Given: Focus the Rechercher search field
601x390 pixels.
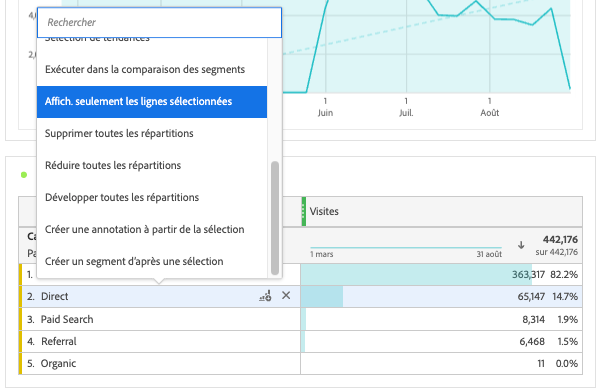Looking at the screenshot, I should point(159,22).
